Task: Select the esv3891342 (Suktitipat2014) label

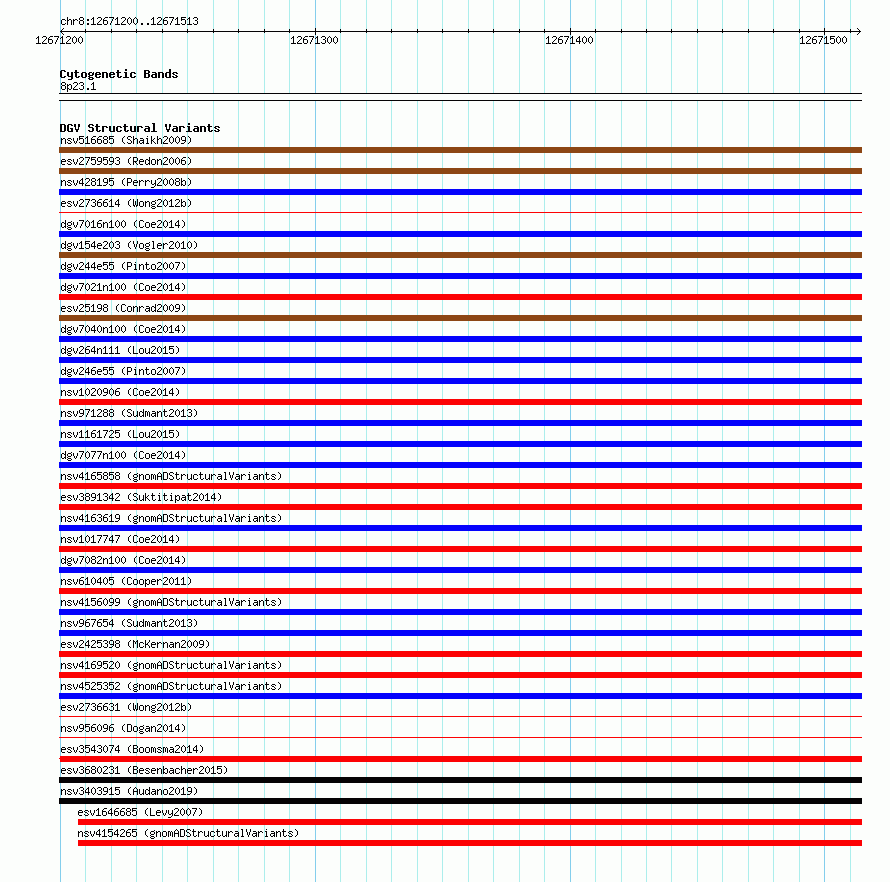Action: coord(141,497)
